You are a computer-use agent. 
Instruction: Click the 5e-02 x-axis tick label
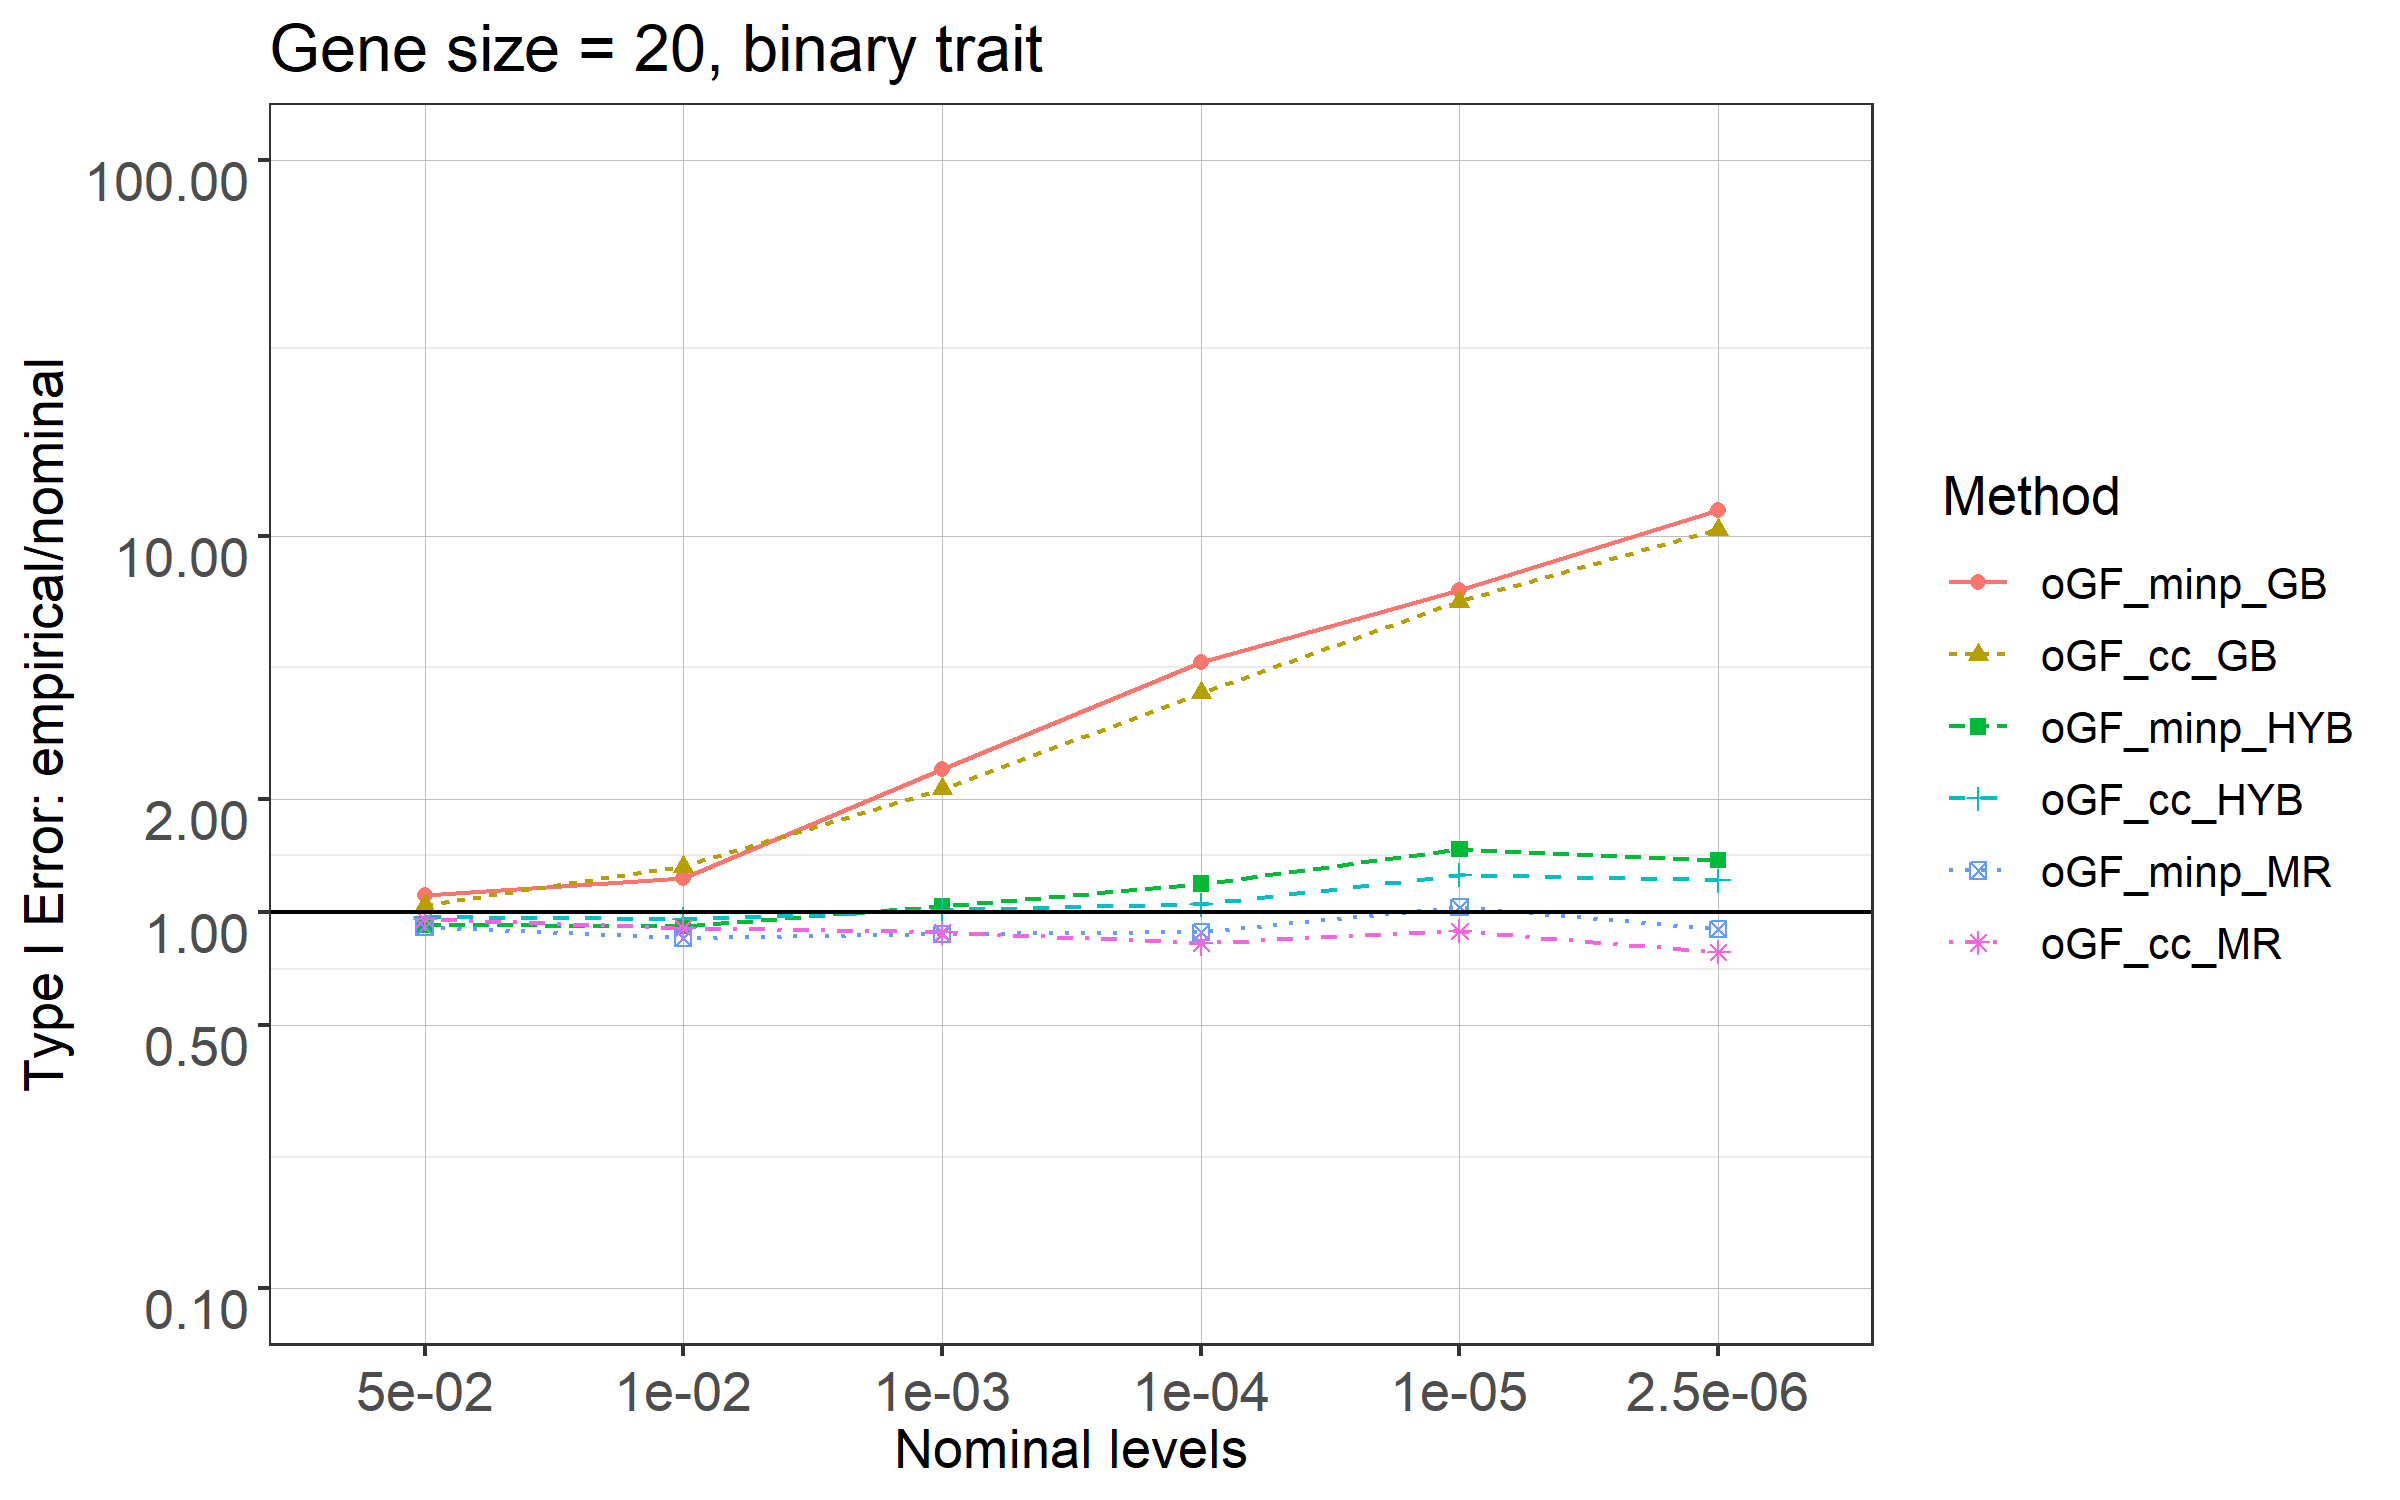click(425, 1392)
